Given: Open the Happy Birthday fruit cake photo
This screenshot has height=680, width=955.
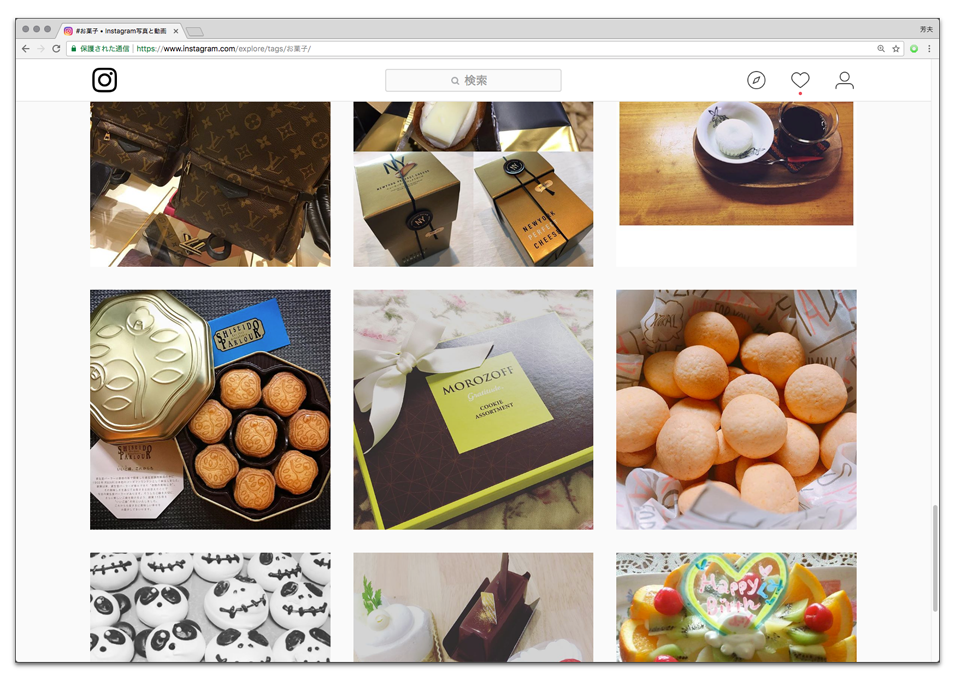Looking at the screenshot, I should tap(736, 607).
